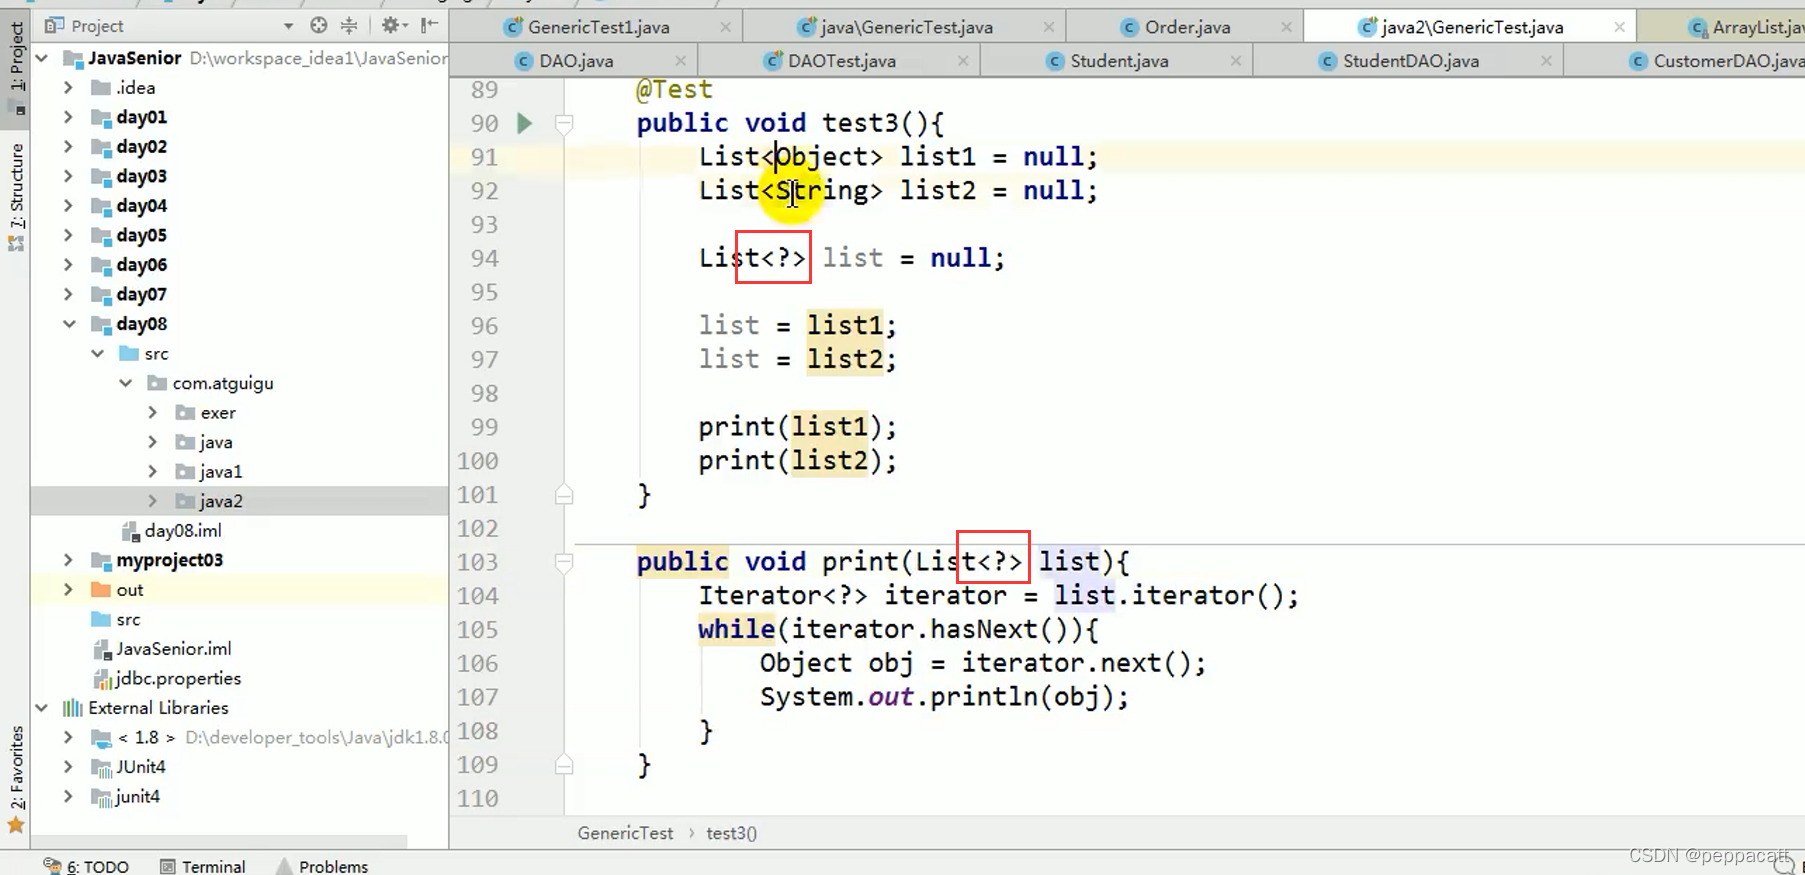
Task: Close the java\GenericTest.java tab
Action: [x=1048, y=27]
